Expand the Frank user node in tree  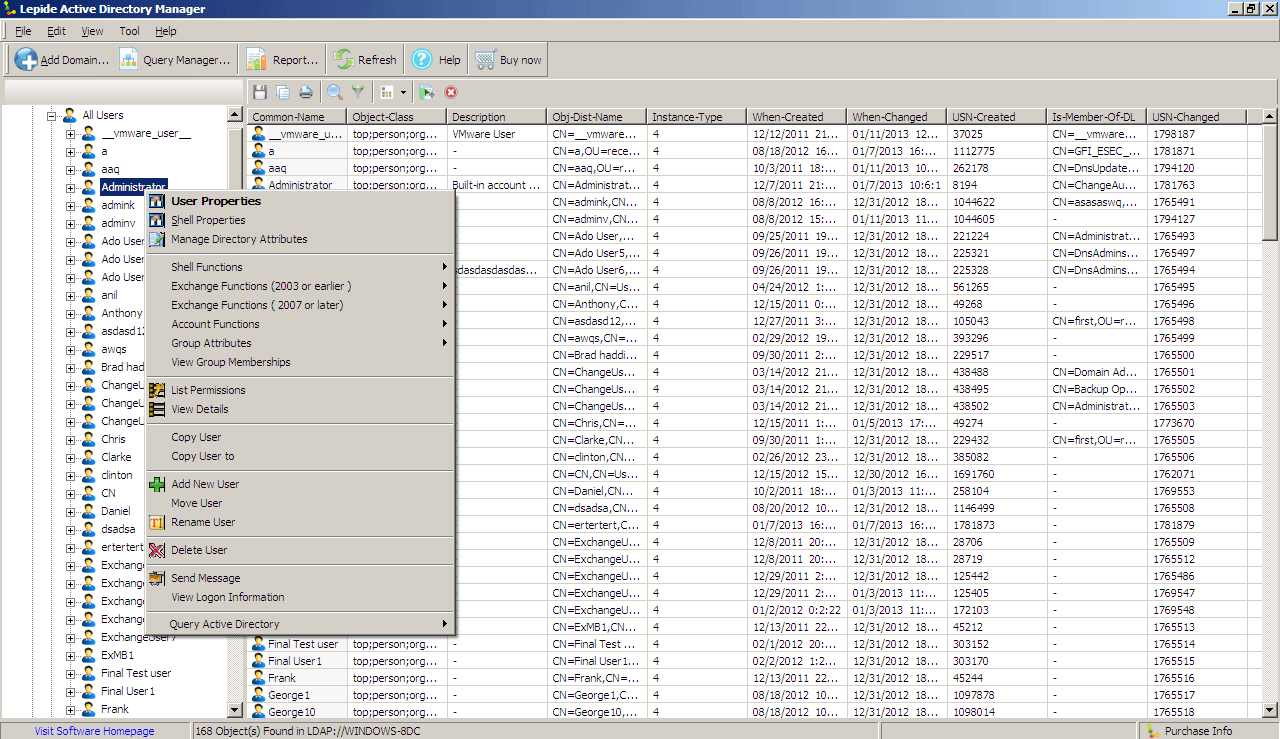[x=71, y=709]
